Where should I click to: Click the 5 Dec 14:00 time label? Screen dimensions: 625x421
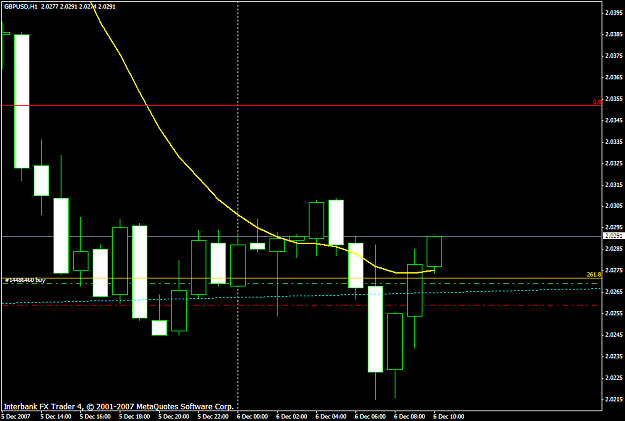pos(56,417)
